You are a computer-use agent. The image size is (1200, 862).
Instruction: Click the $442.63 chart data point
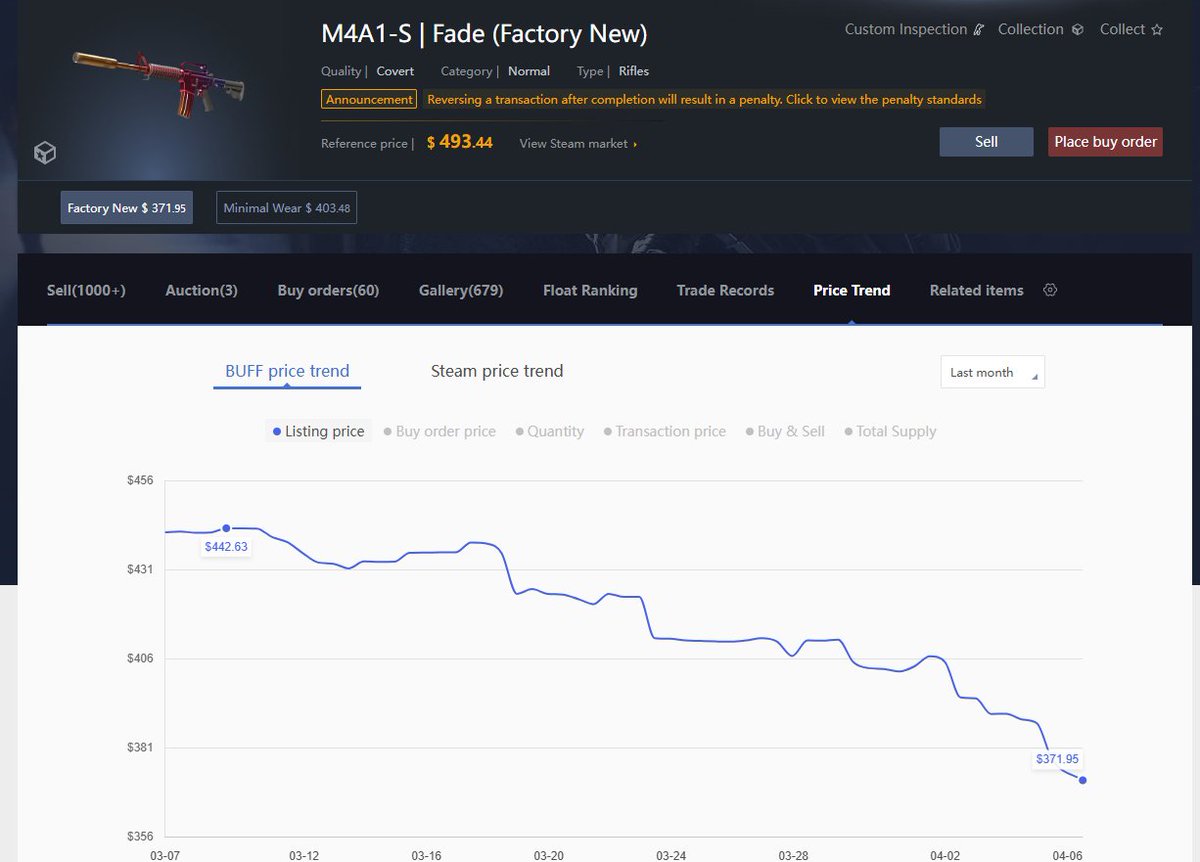click(x=226, y=528)
